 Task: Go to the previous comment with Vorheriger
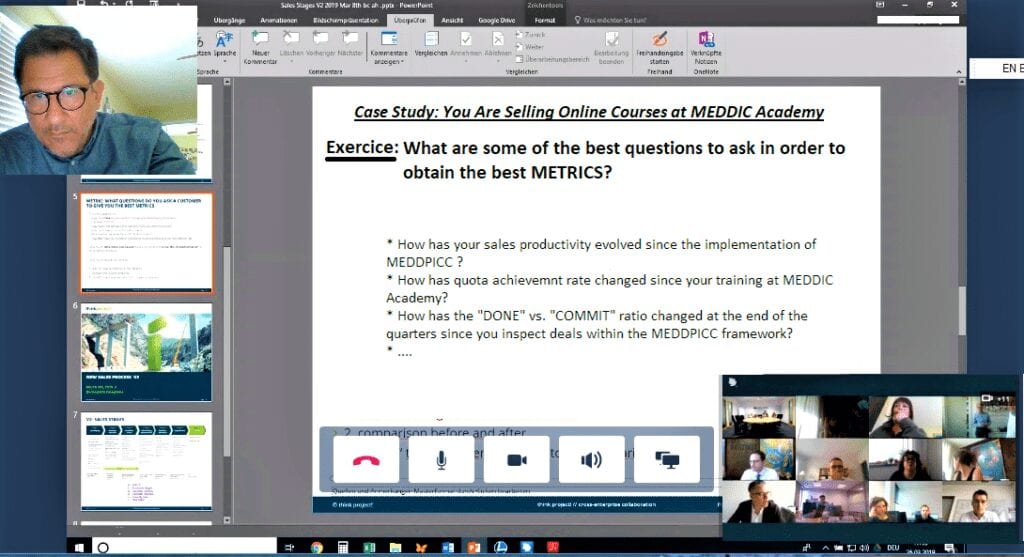(321, 43)
